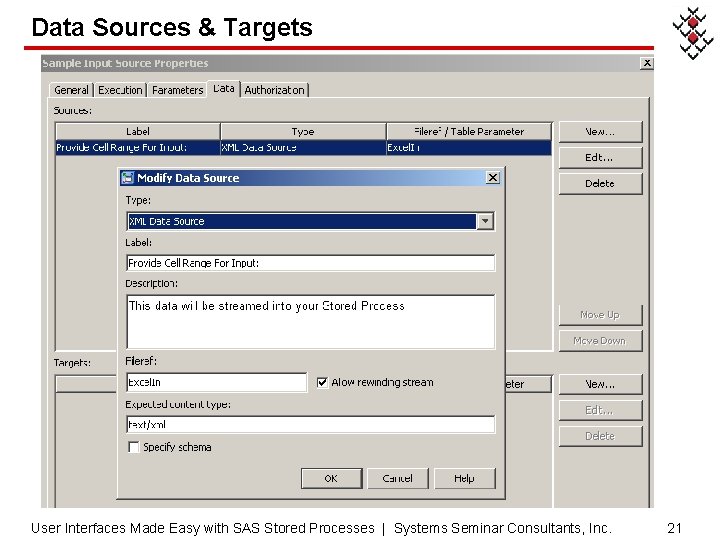Open Help in Modify Data Source
This screenshot has width=720, height=540.
tap(464, 478)
